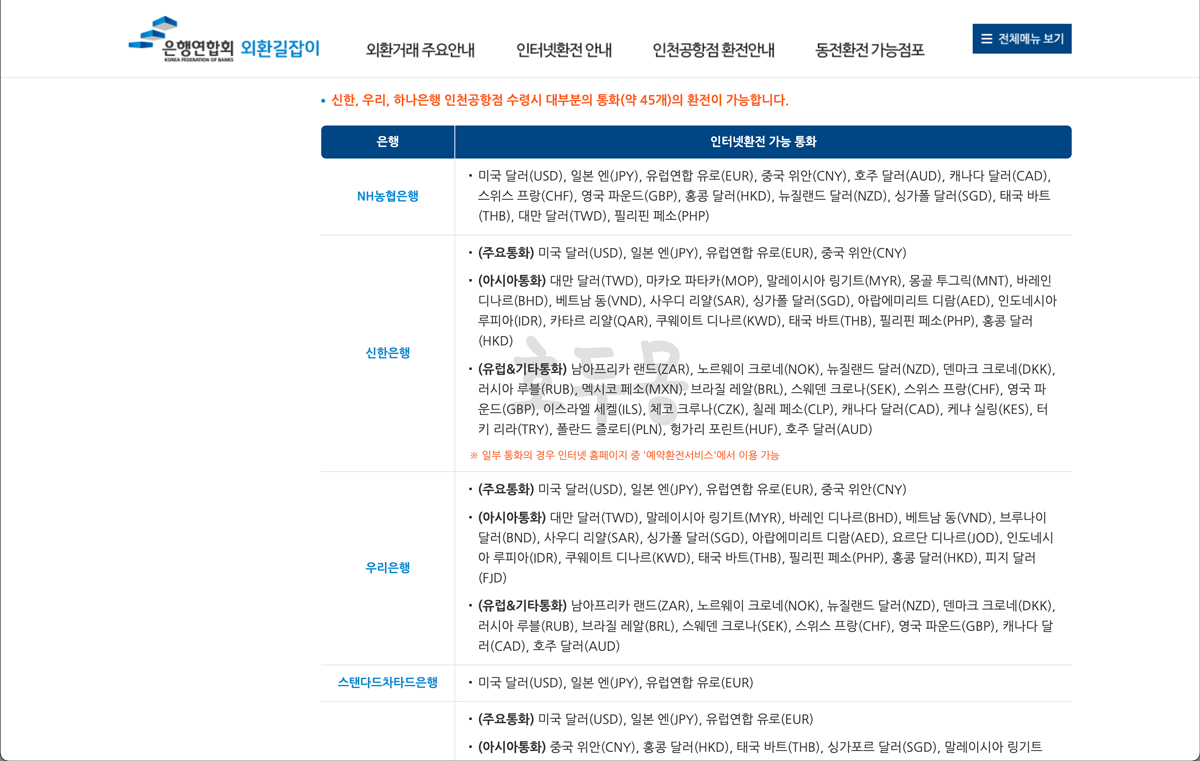Click the 은행 column header
Screen dimensions: 1200x761
tap(388, 142)
